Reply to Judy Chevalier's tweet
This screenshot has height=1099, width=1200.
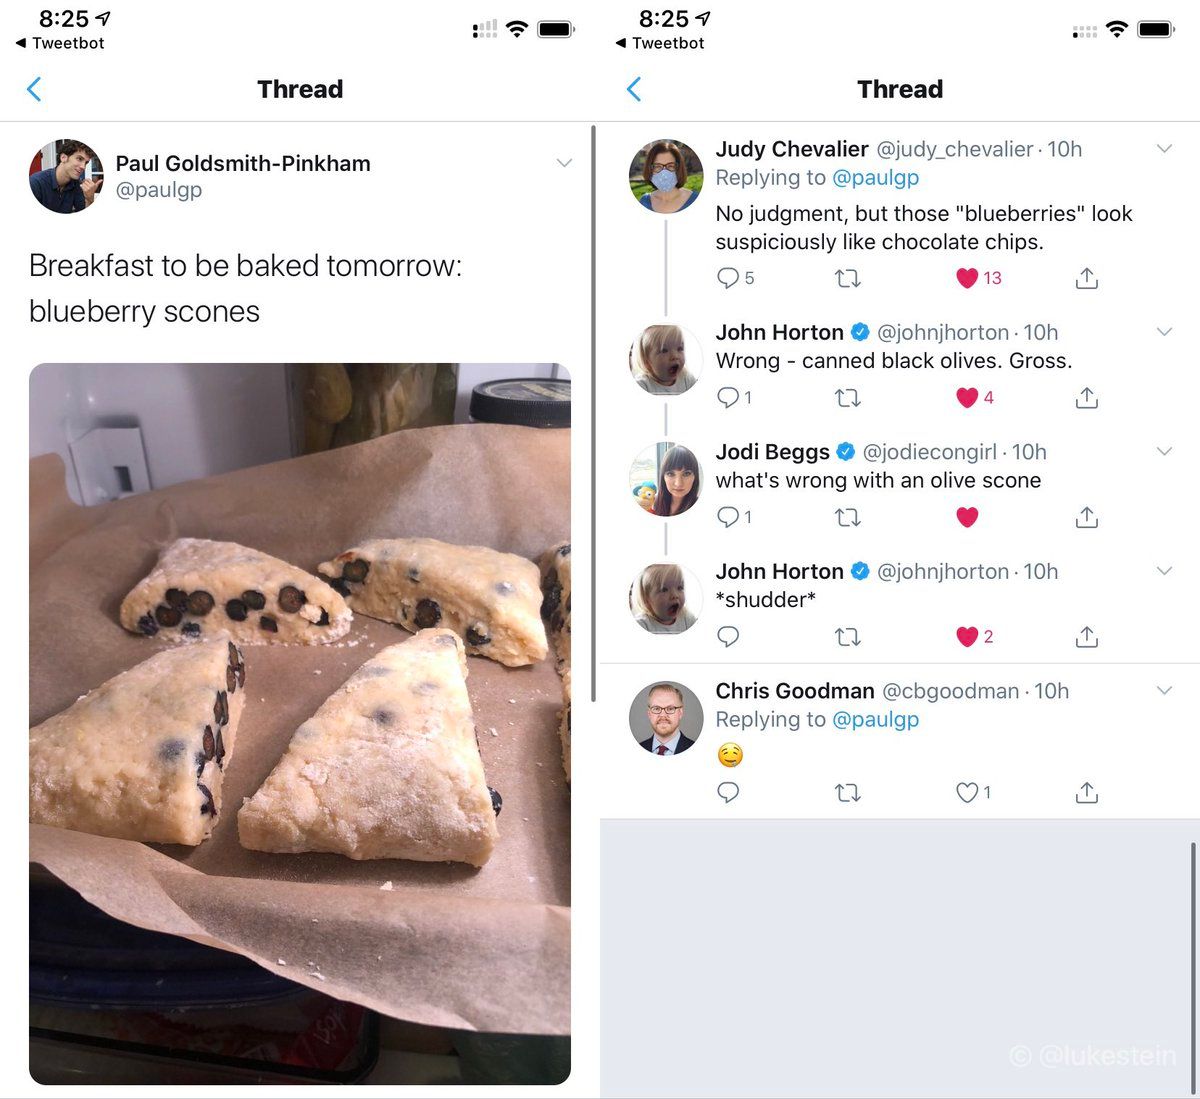(x=728, y=278)
